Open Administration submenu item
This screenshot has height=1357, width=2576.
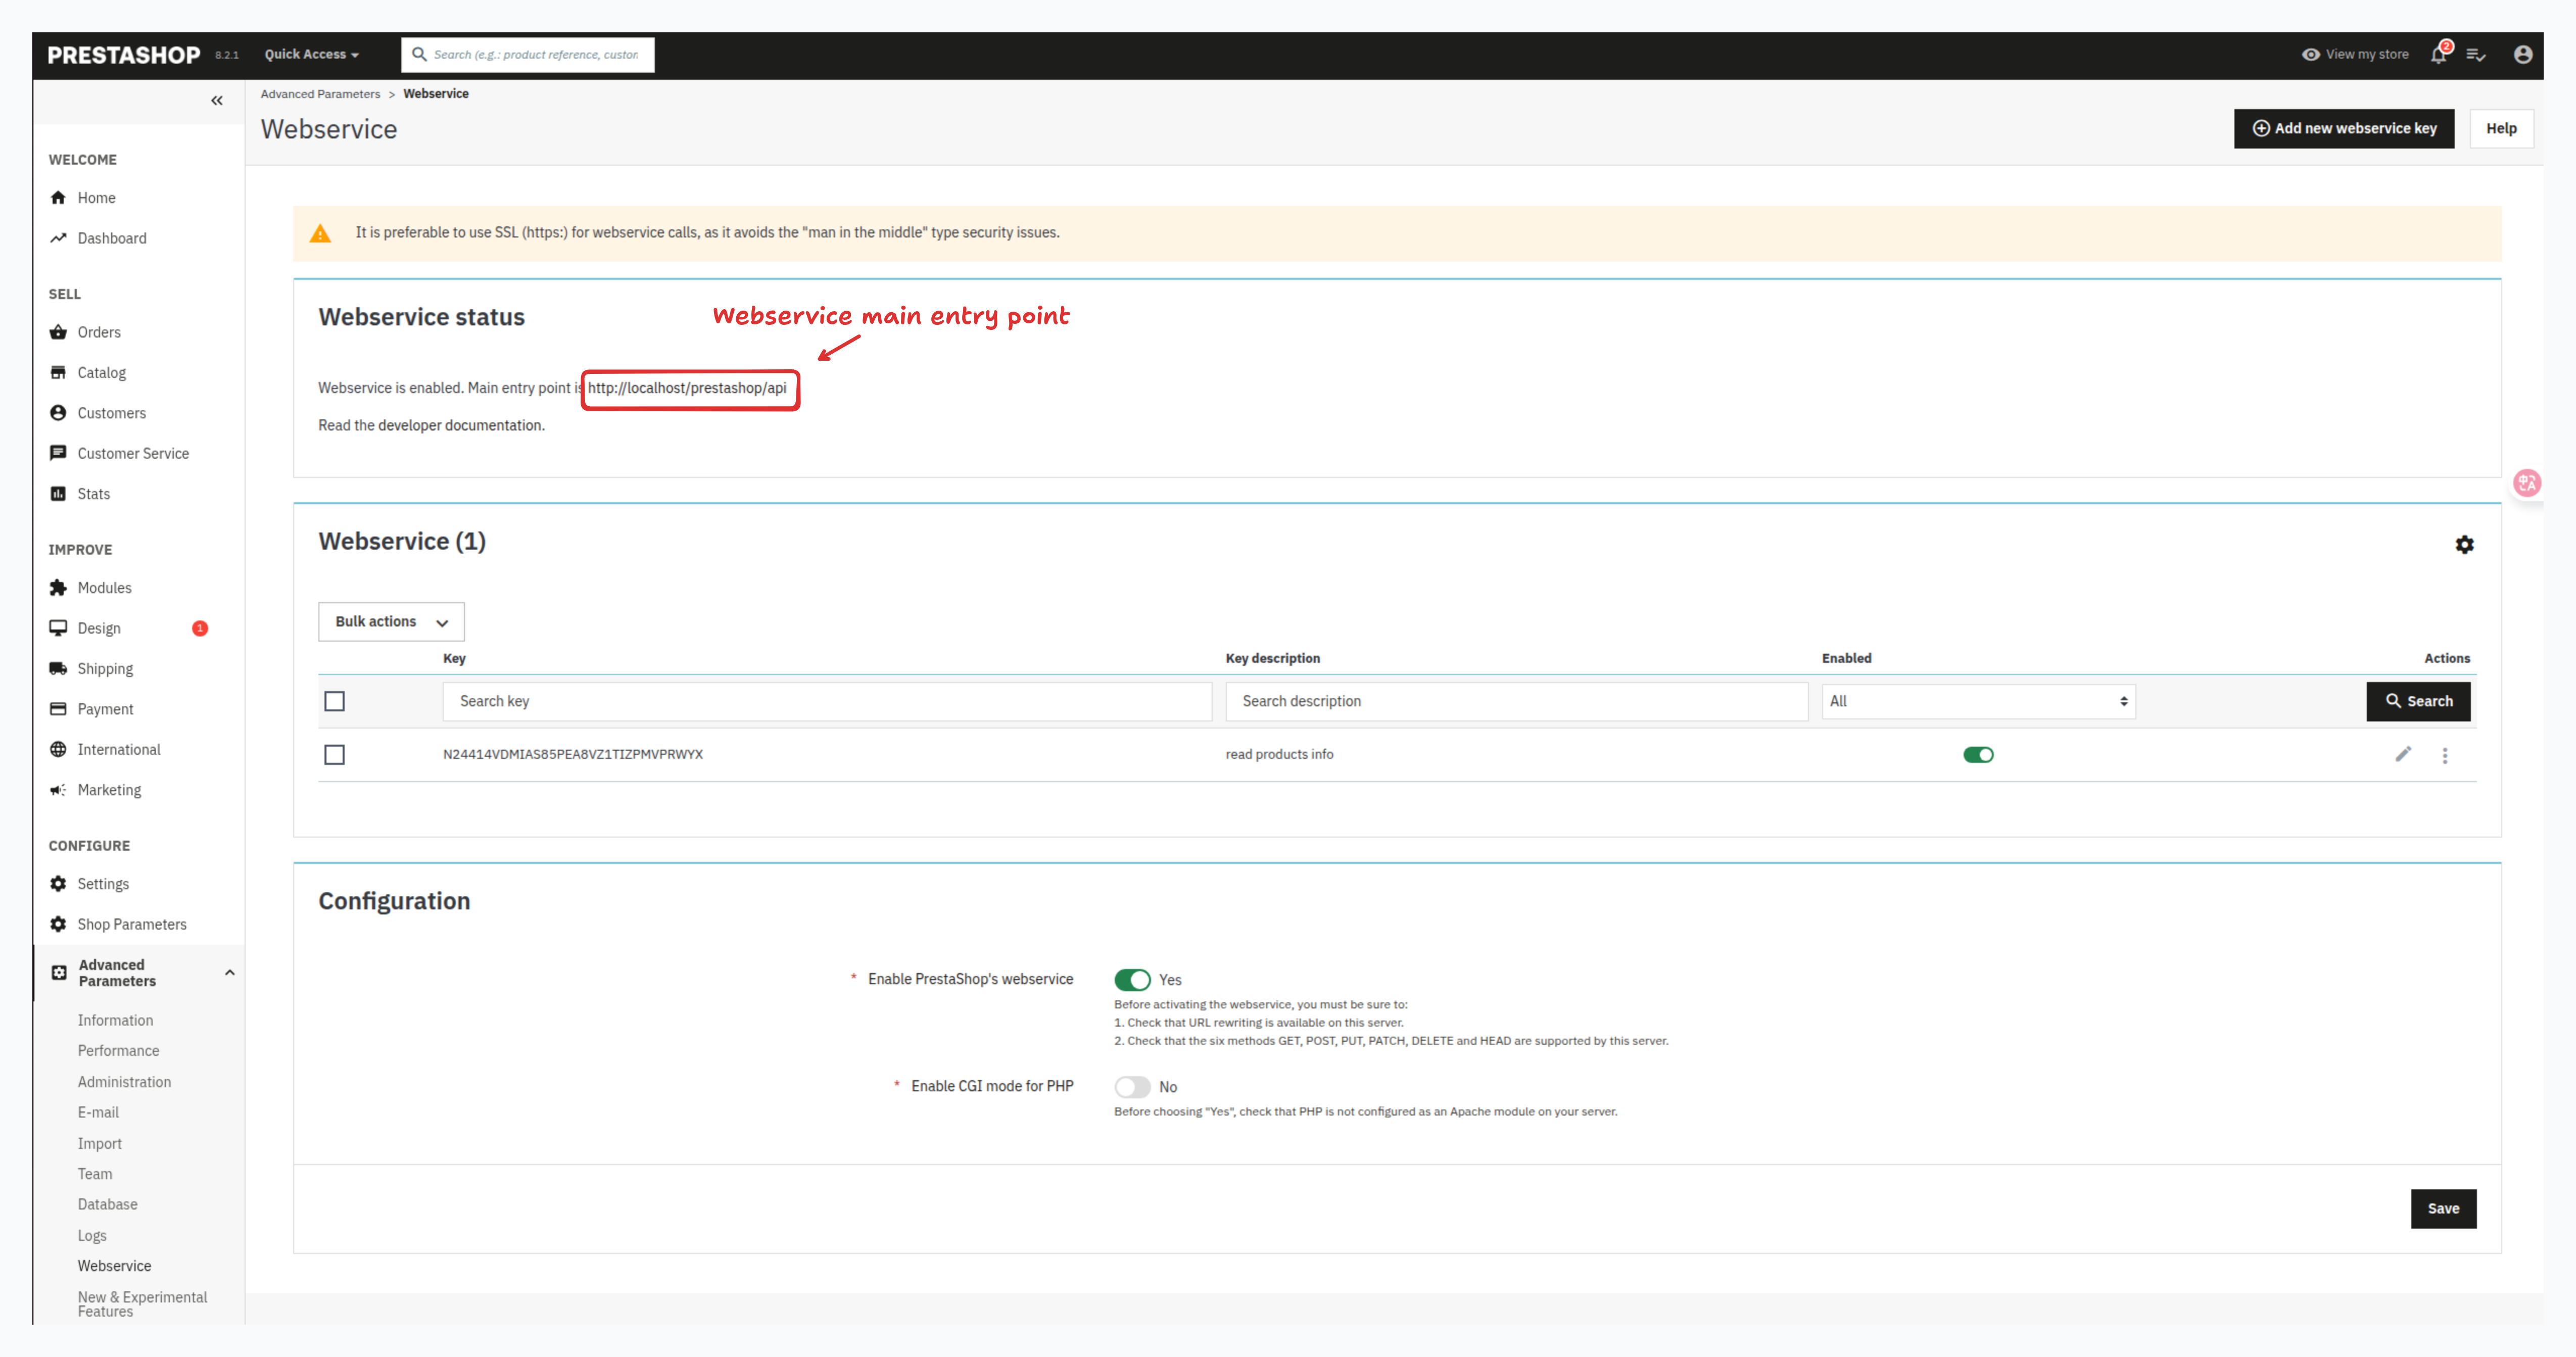point(124,1082)
